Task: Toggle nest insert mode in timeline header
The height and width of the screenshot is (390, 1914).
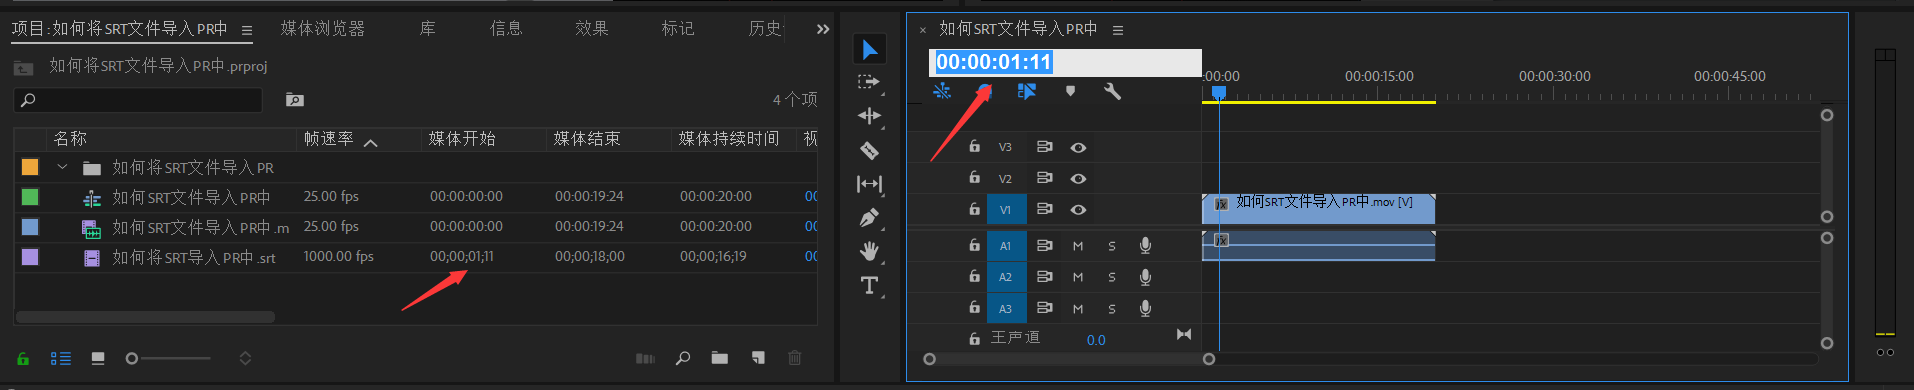Action: pyautogui.click(x=942, y=91)
